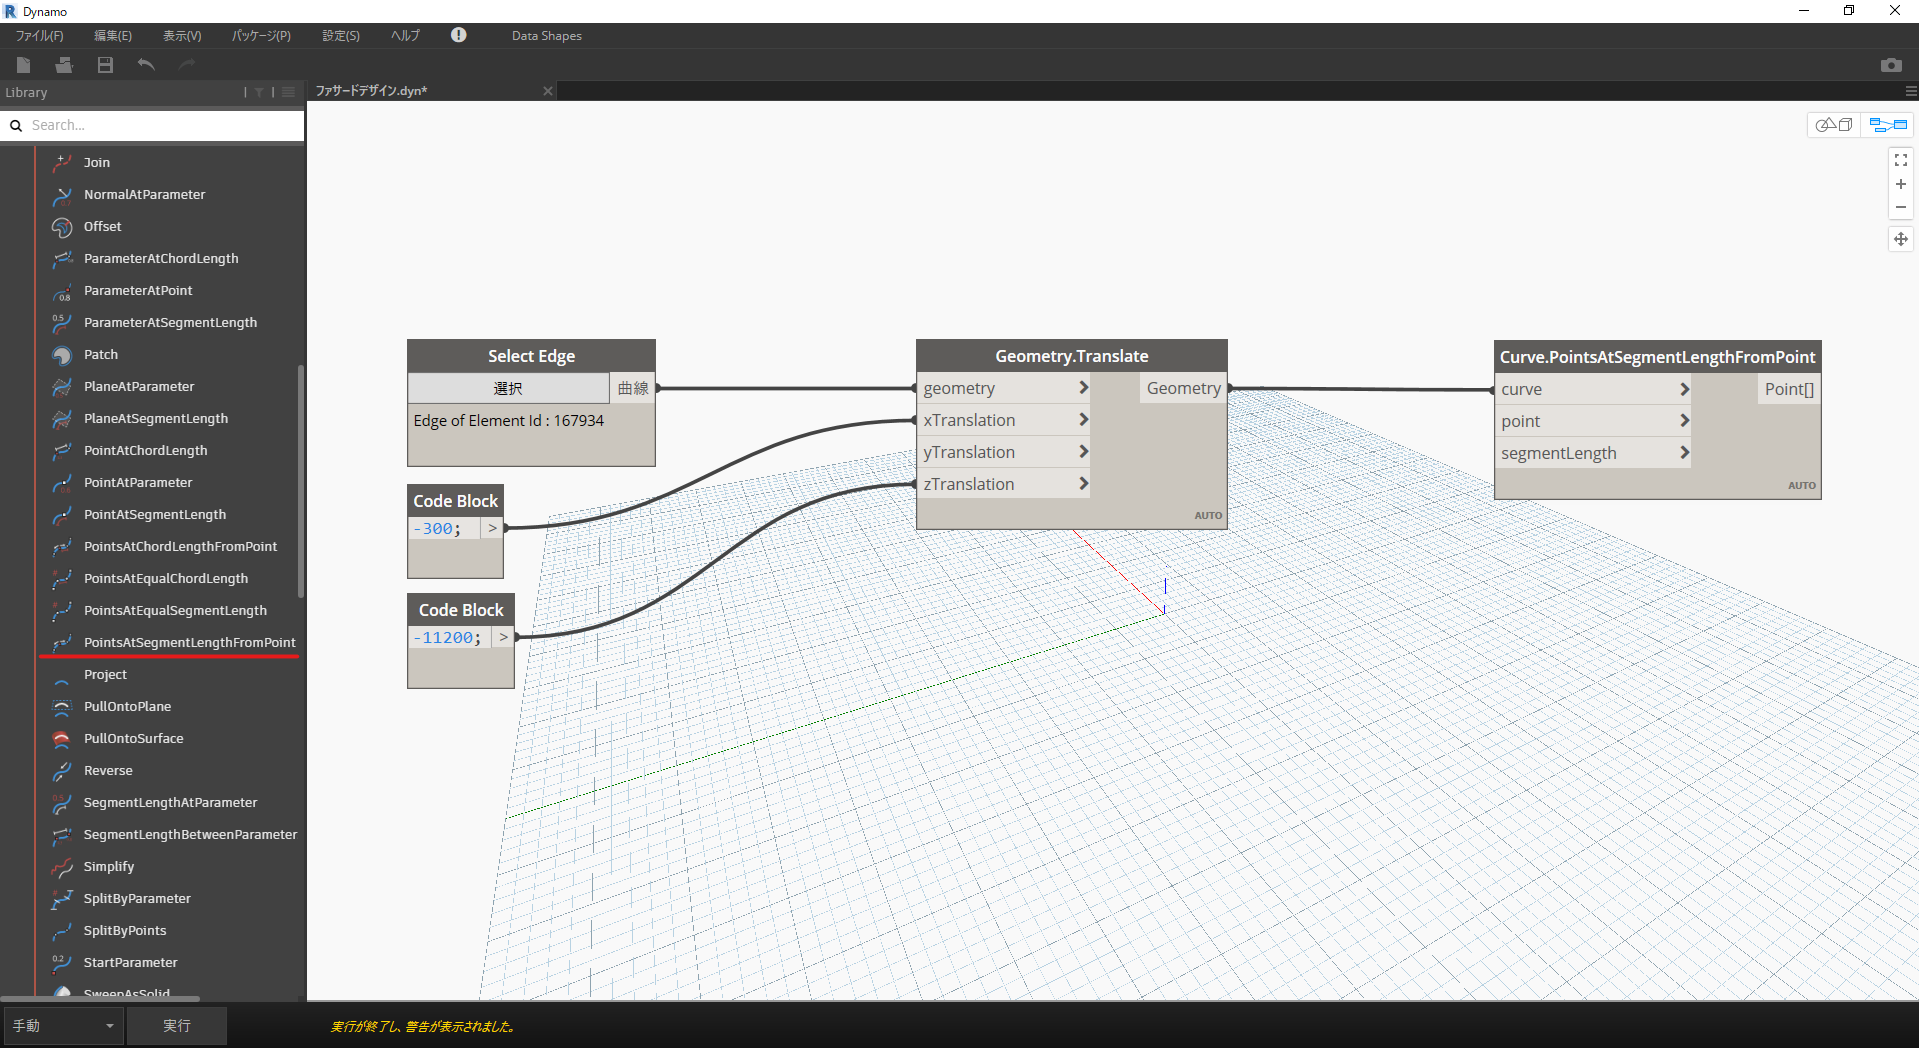
Task: Click the -300 Code Block output port
Action: coord(492,528)
